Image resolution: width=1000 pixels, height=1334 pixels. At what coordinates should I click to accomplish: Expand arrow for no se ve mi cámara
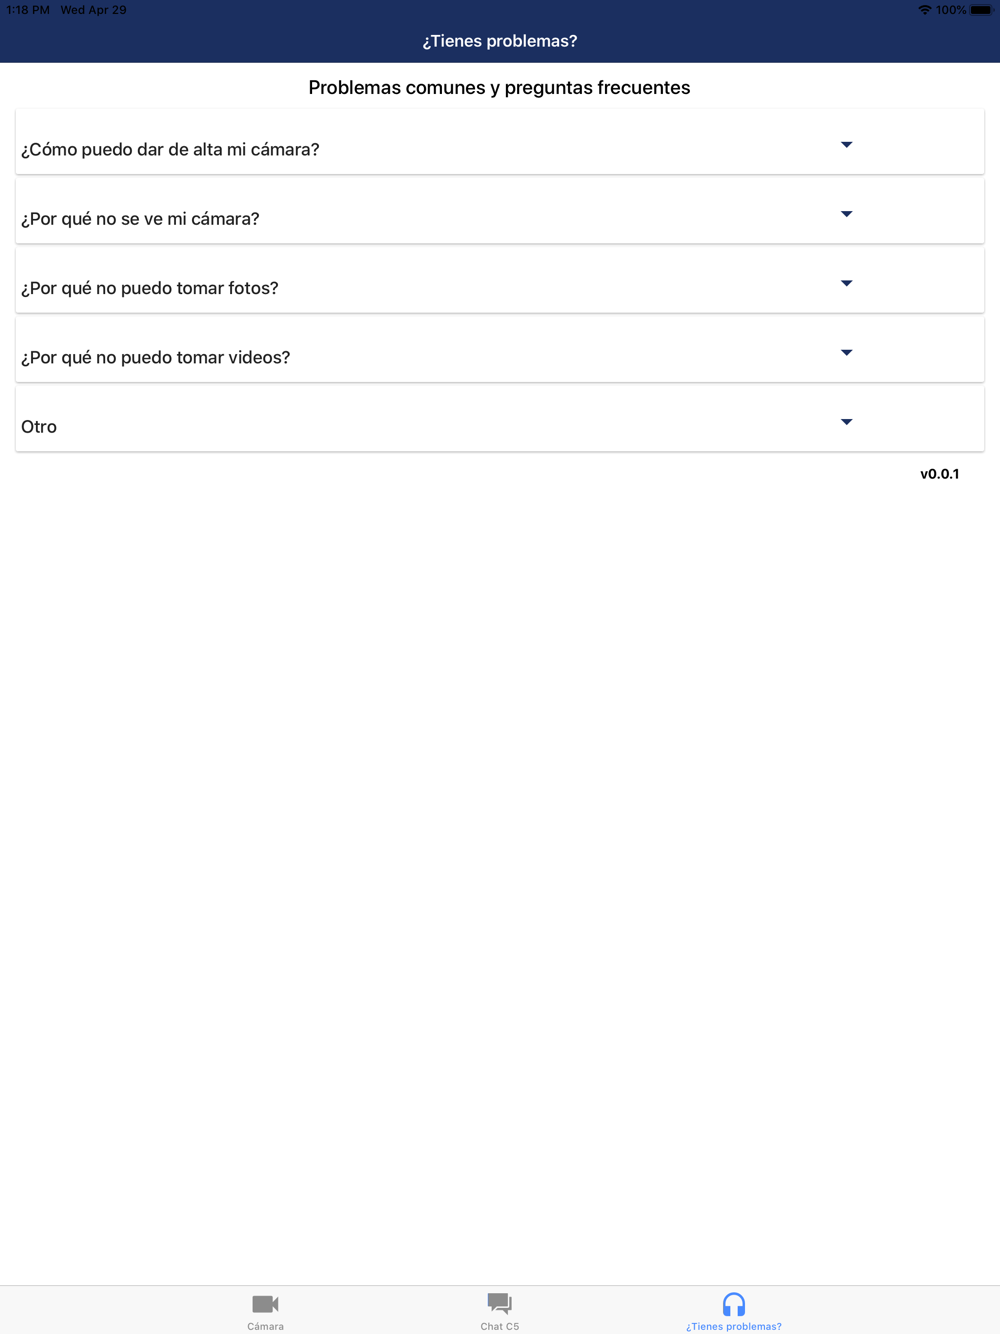point(846,214)
